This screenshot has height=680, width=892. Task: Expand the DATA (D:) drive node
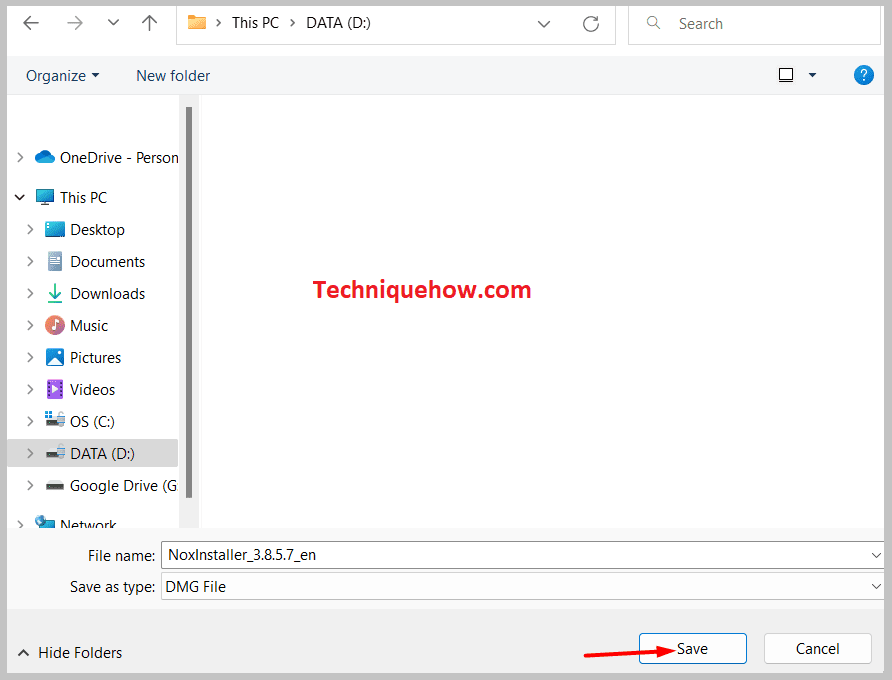click(30, 454)
